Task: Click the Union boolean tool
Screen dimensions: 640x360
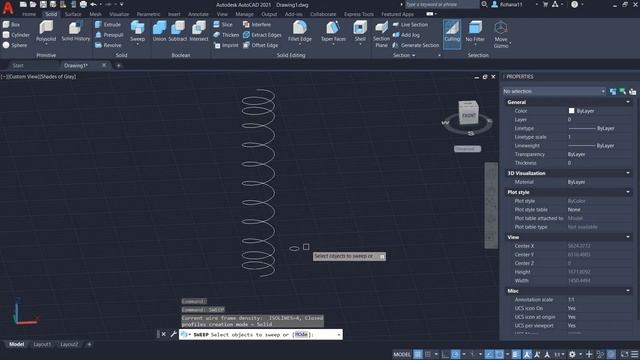Action: coord(159,31)
